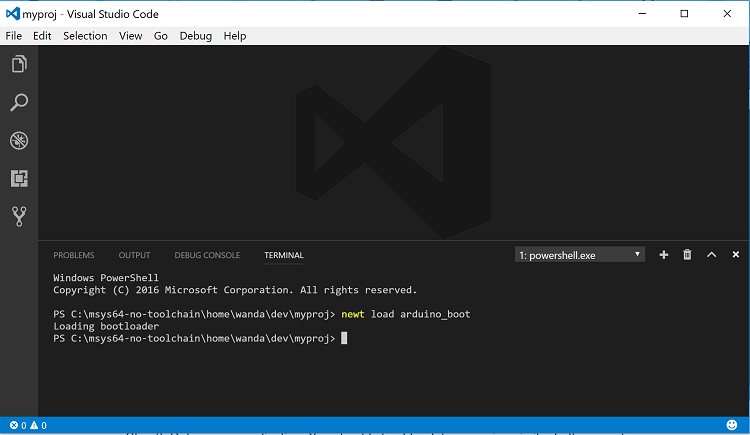Click 'arduino_boot' argument in terminal
This screenshot has height=435, width=750.
click(435, 314)
